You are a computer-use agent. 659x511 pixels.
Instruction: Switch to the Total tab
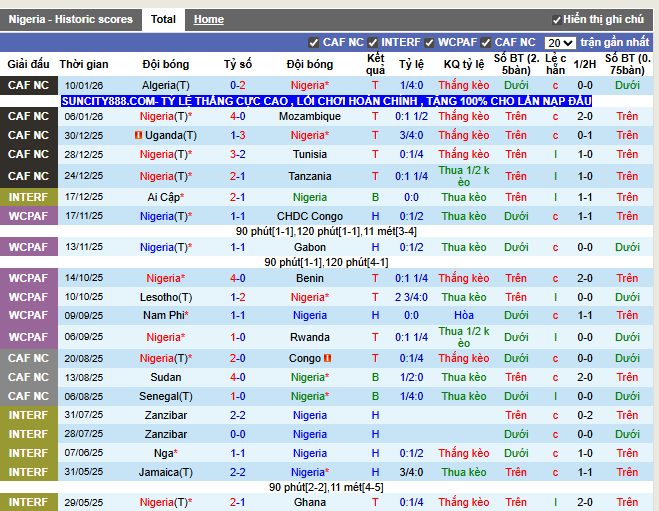(x=163, y=19)
